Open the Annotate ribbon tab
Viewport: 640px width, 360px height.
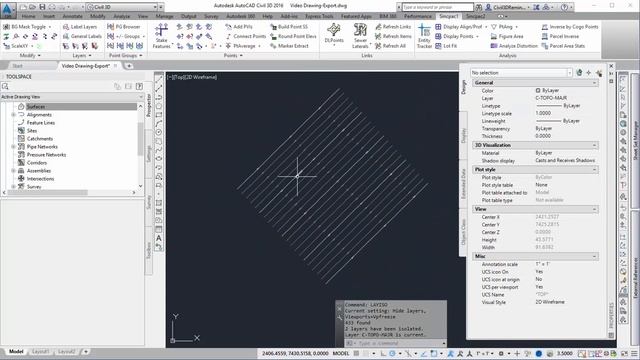[72, 16]
